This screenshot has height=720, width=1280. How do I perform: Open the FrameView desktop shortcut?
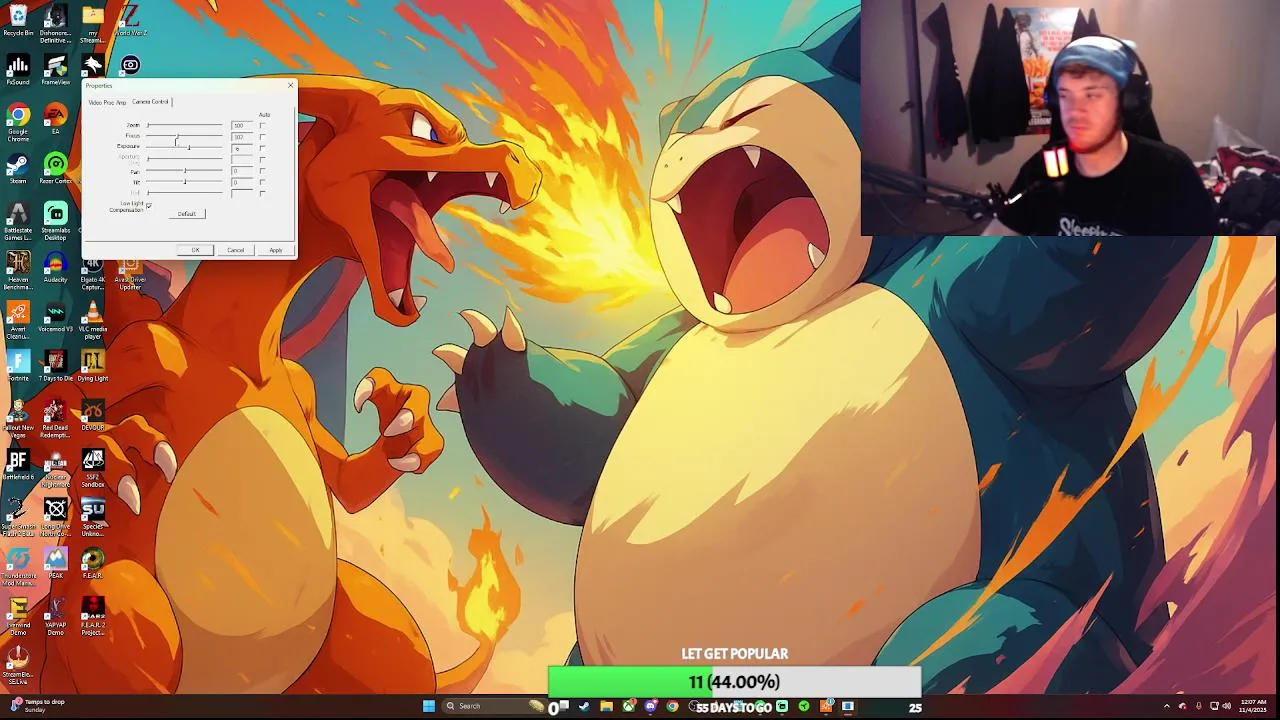coord(56,69)
